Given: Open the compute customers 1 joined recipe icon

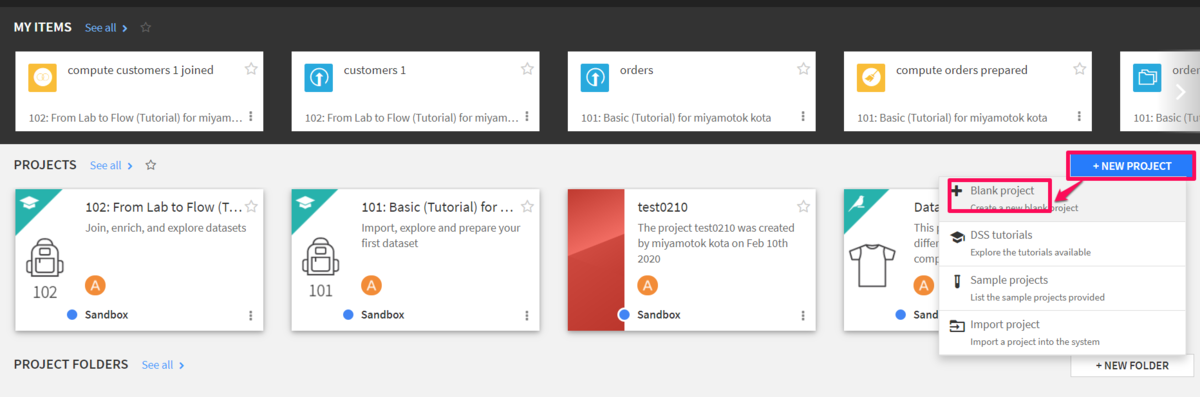Looking at the screenshot, I should pyautogui.click(x=43, y=77).
